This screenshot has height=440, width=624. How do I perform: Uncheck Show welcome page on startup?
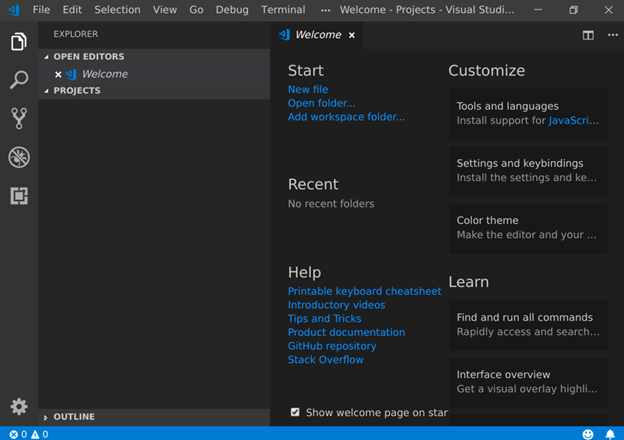[295, 412]
